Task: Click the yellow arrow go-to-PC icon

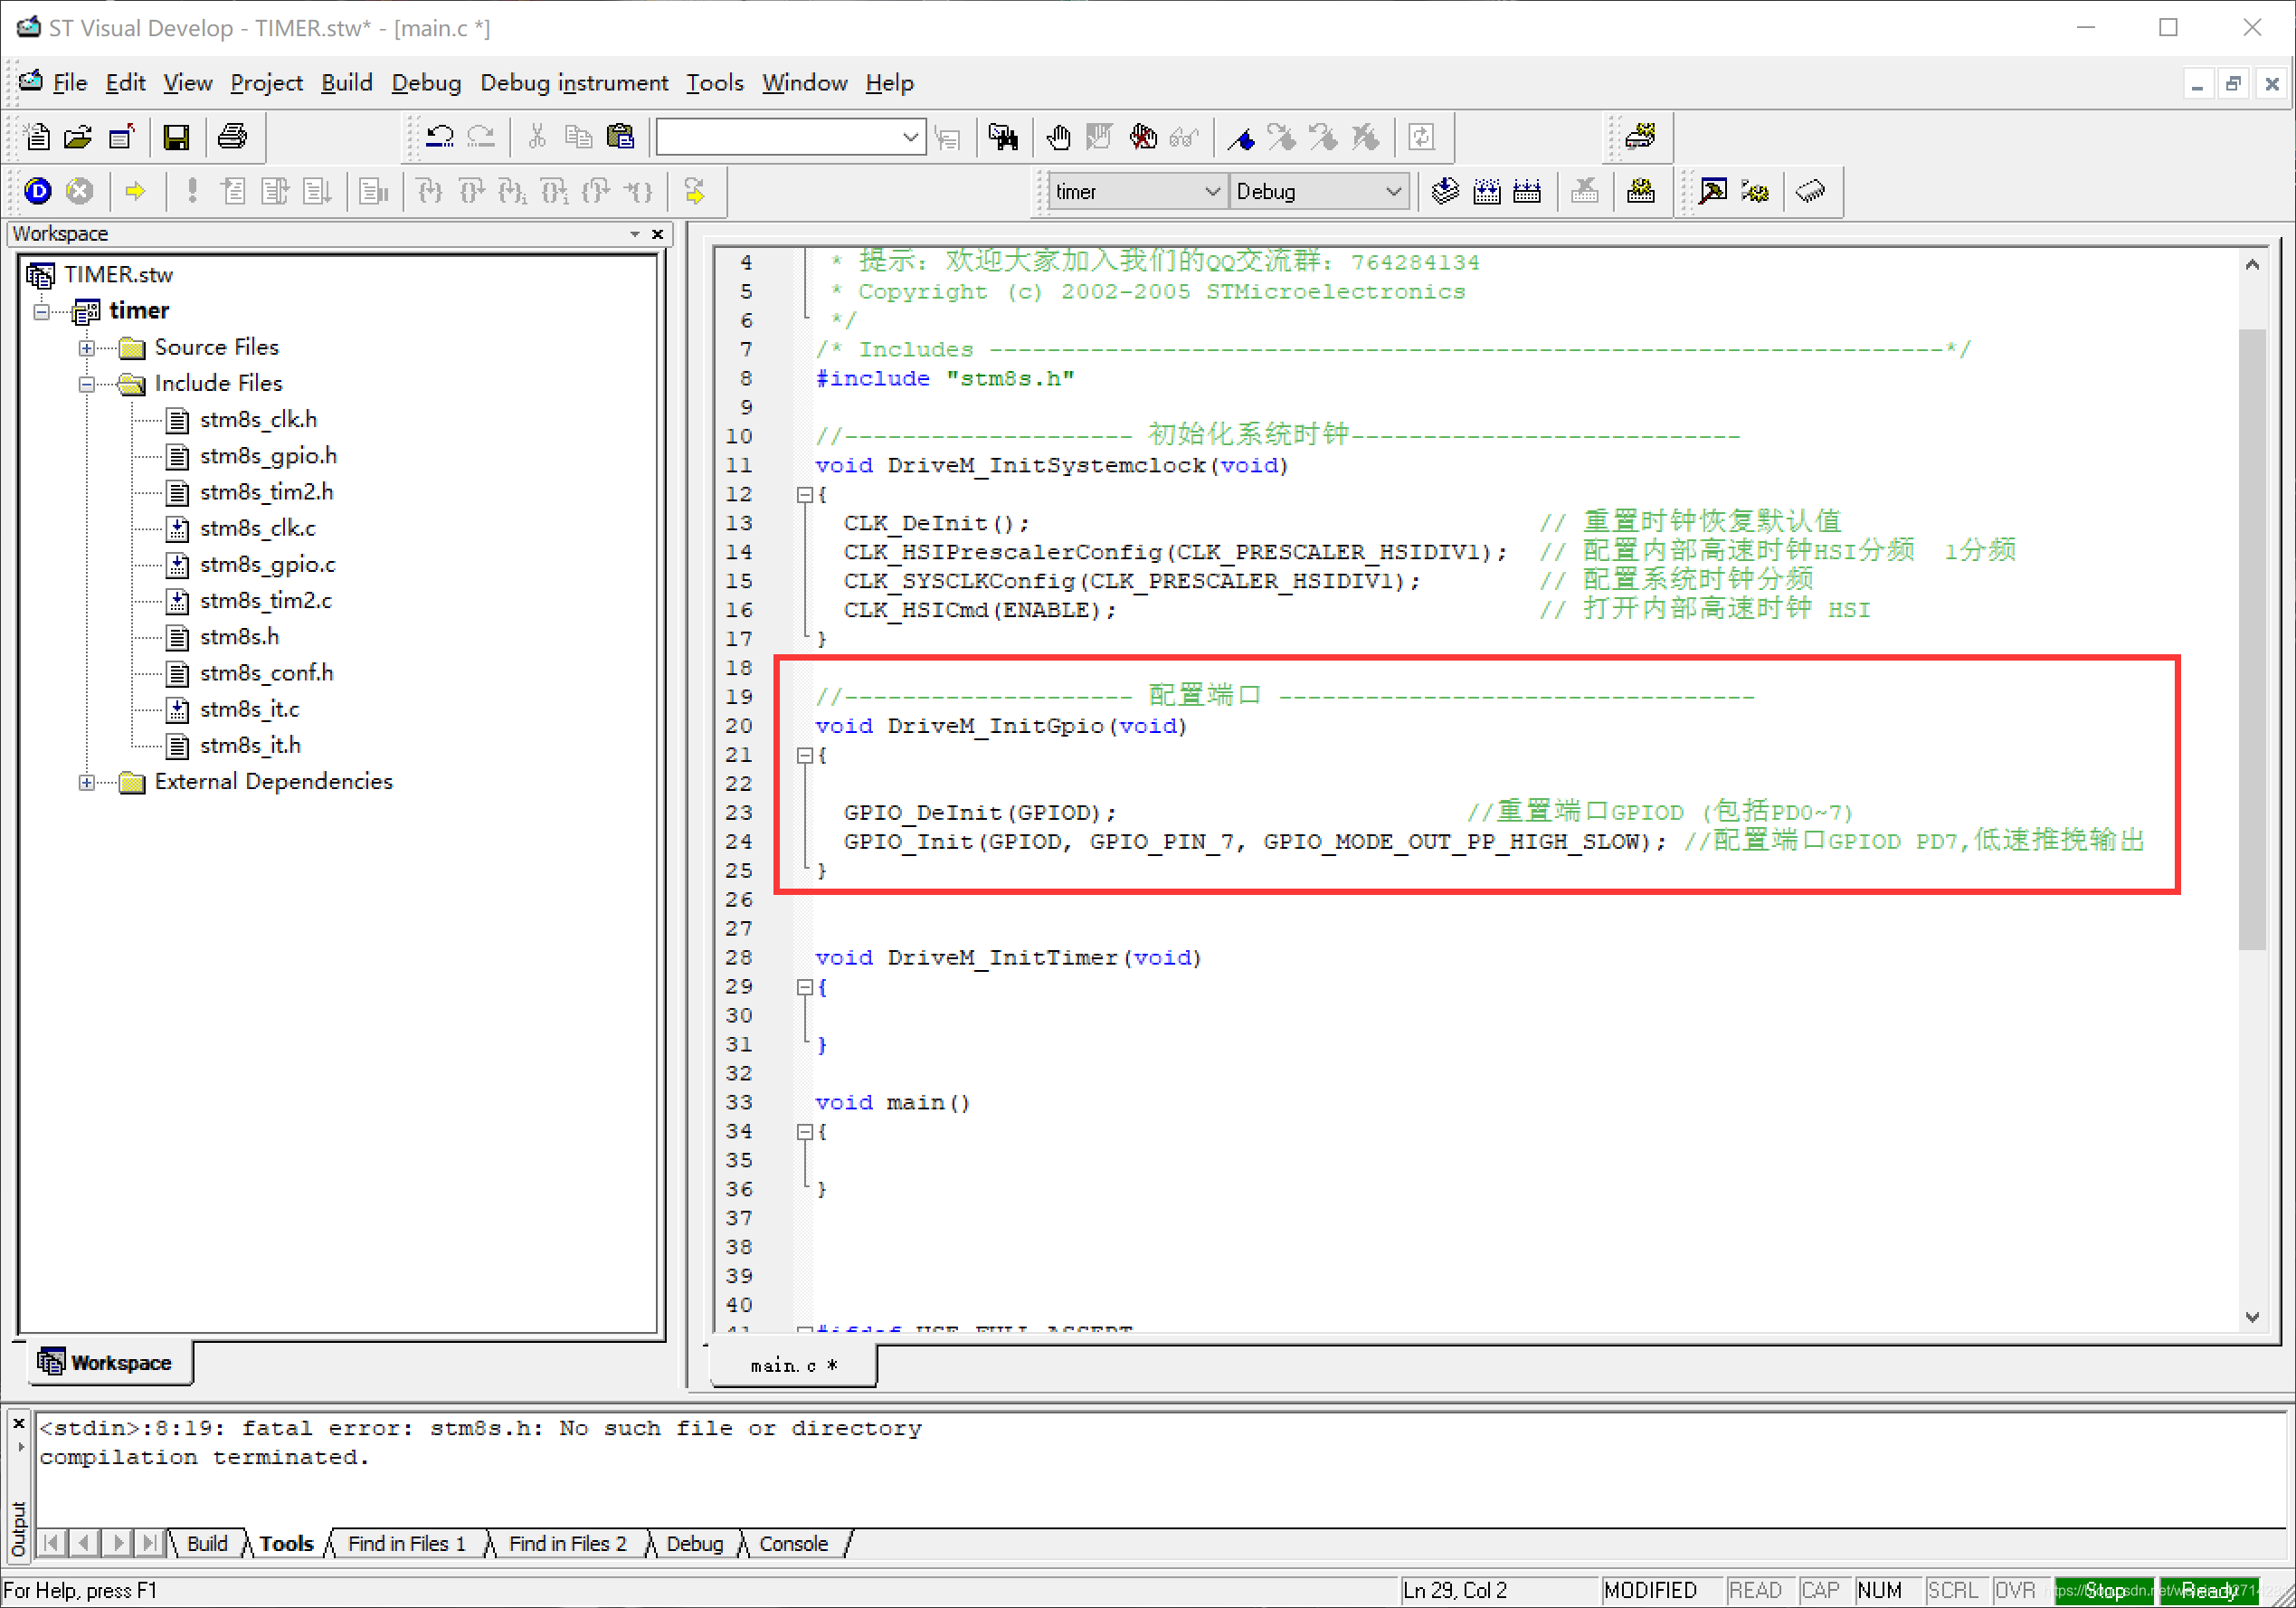Action: 135,191
